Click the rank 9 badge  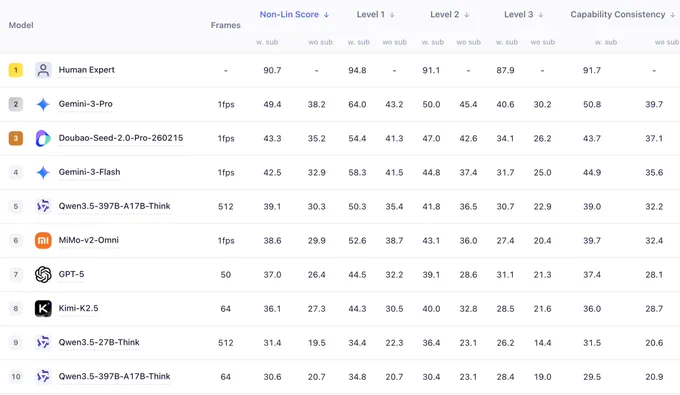pyautogui.click(x=16, y=343)
